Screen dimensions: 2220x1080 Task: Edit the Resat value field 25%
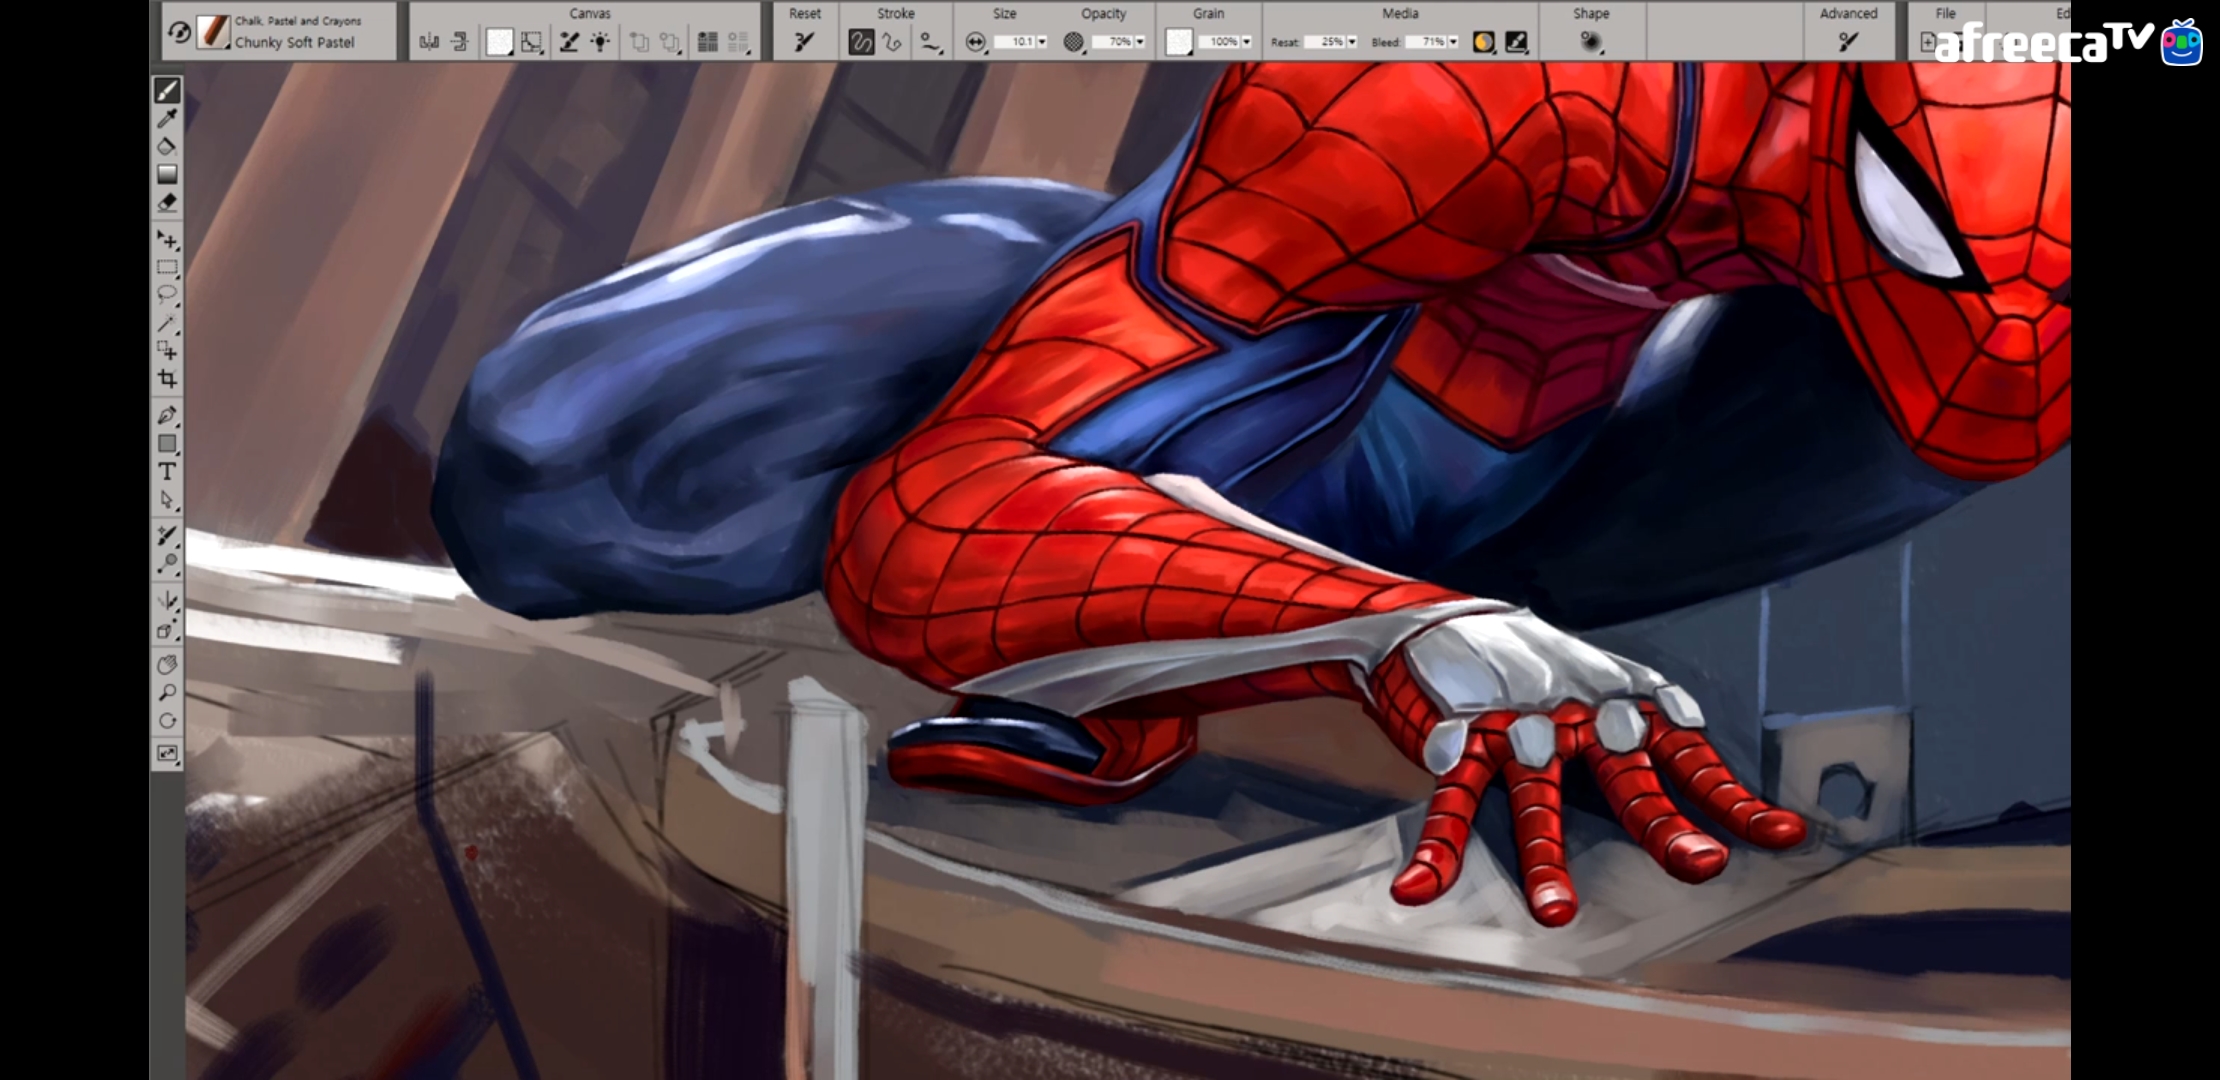pos(1325,42)
